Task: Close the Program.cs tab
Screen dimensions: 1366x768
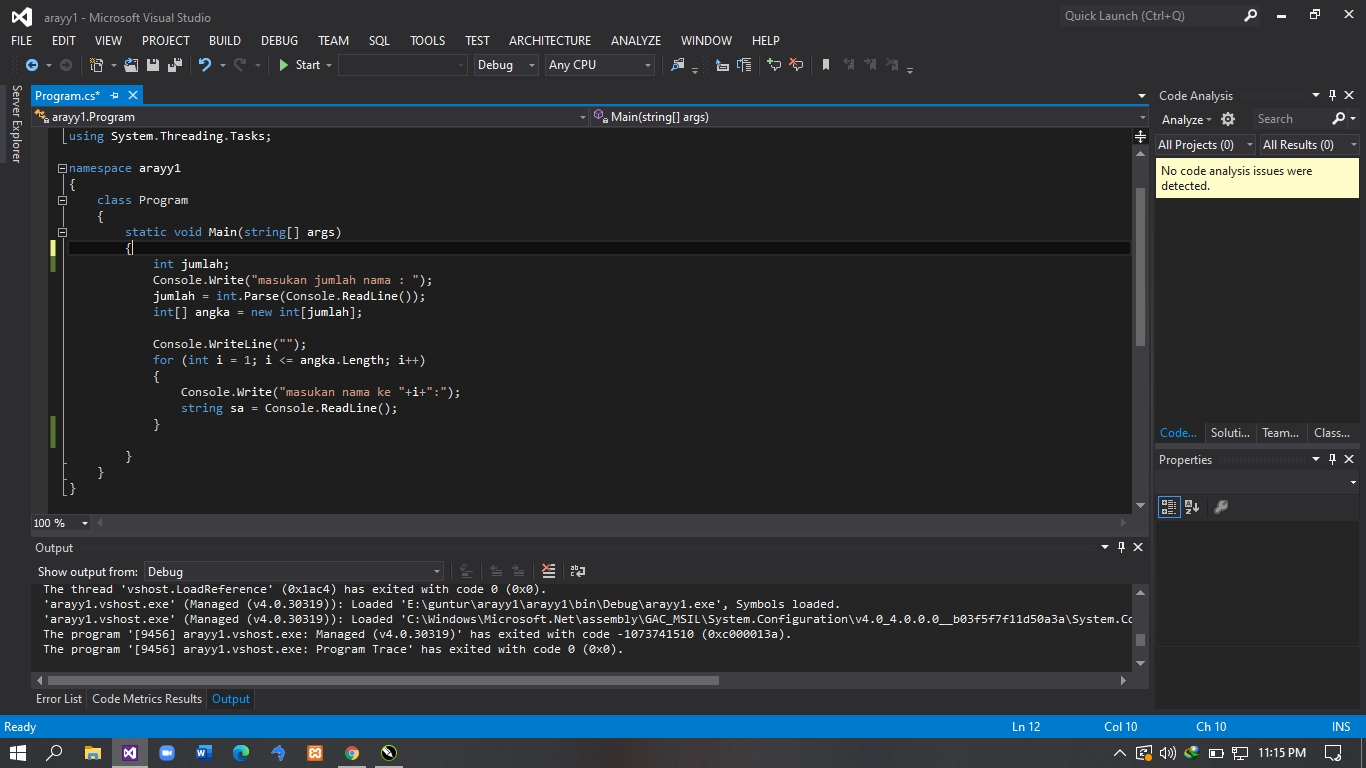Action: 132,95
